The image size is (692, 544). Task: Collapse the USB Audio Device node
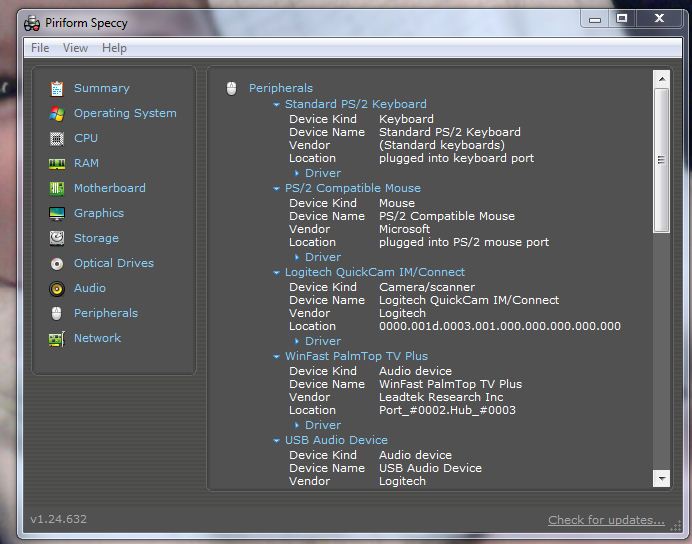276,440
